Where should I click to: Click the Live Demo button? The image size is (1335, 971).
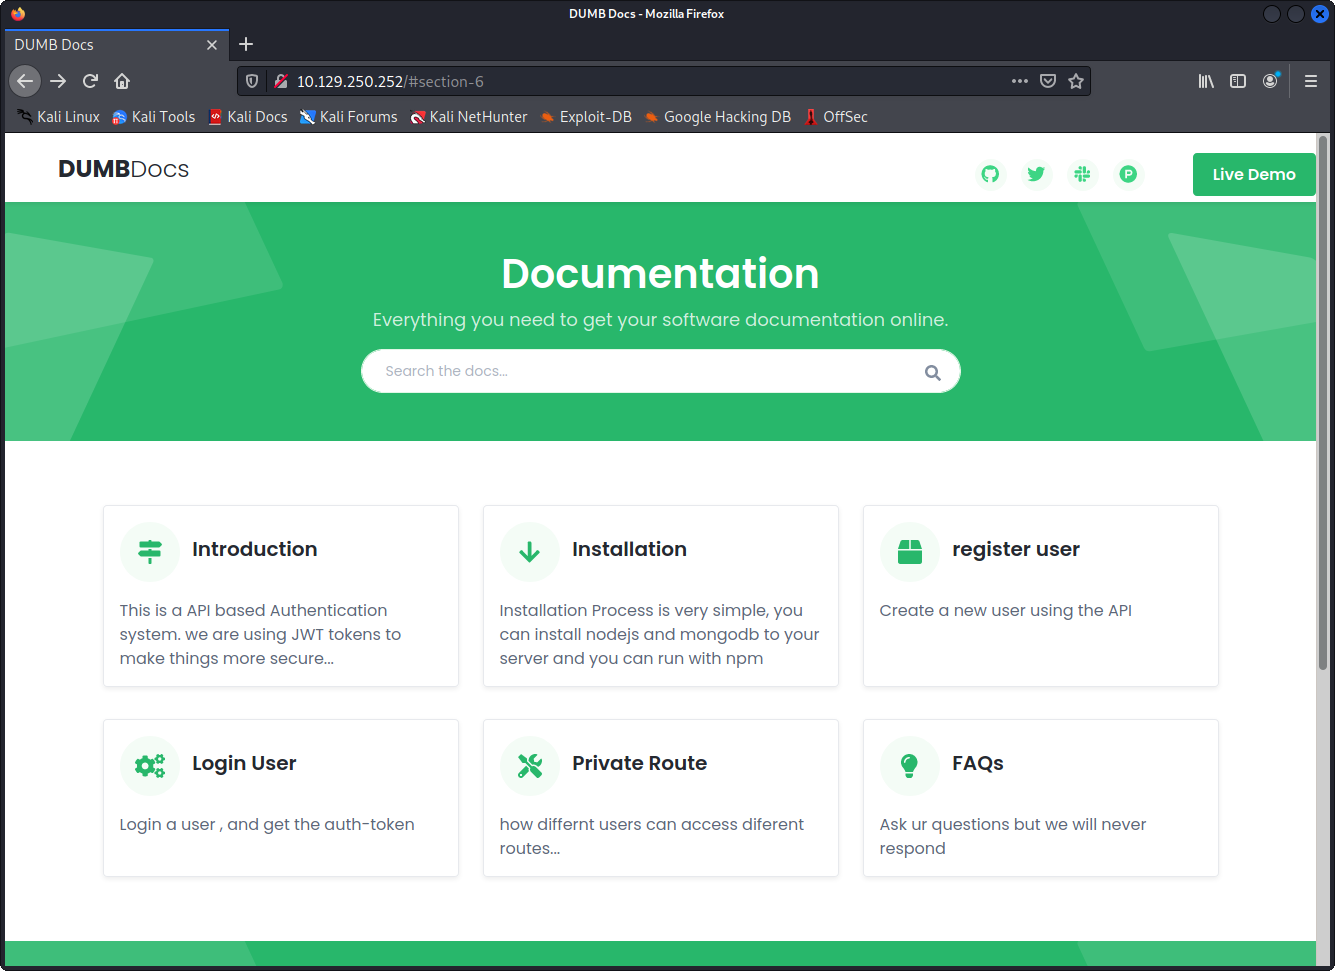click(1253, 174)
